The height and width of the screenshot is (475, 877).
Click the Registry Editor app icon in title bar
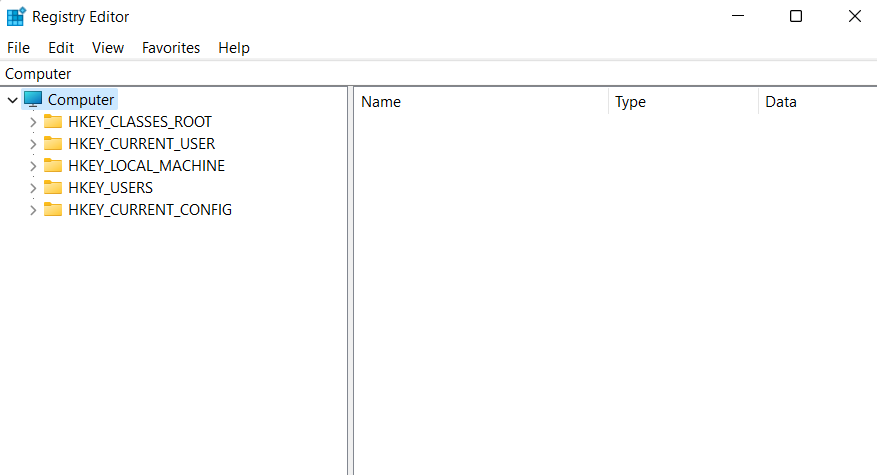(16, 17)
